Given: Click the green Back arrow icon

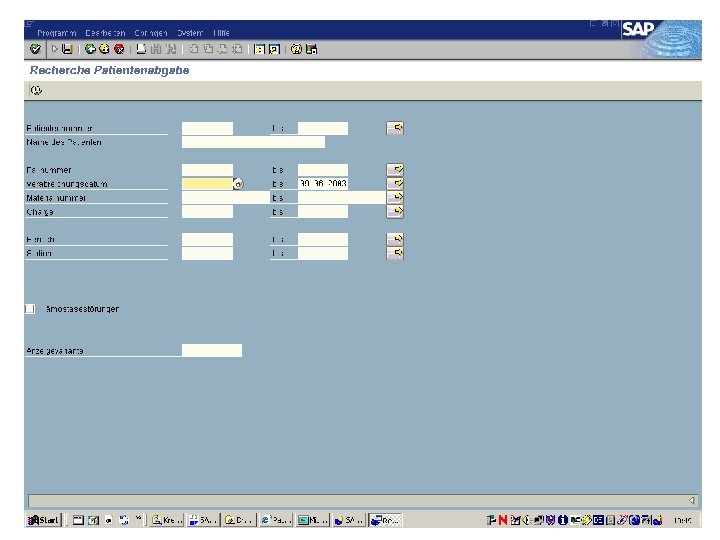Looking at the screenshot, I should (x=90, y=49).
